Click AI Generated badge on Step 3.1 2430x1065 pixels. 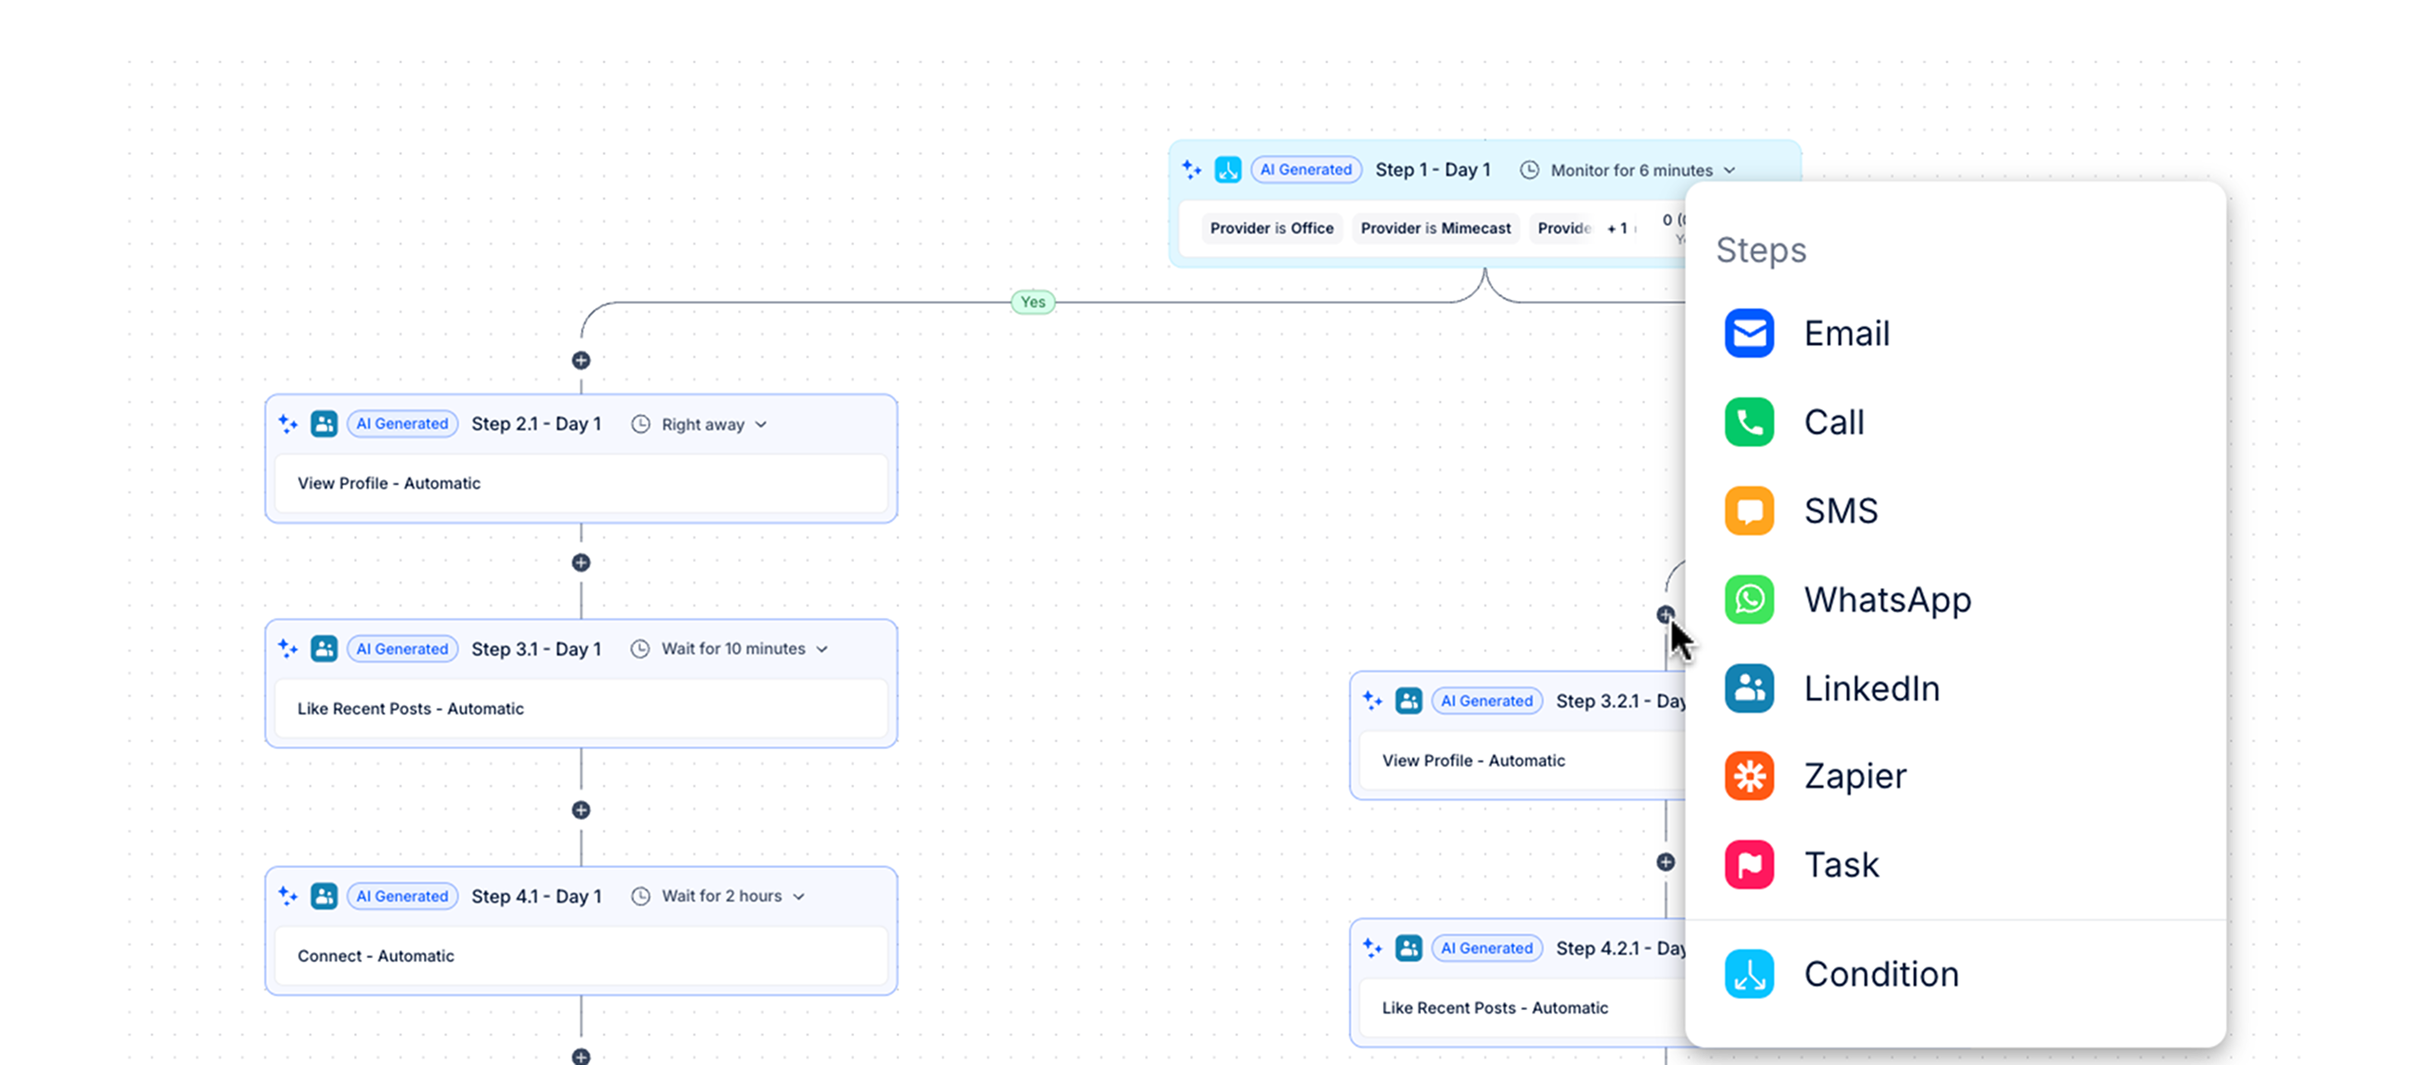pyautogui.click(x=402, y=649)
